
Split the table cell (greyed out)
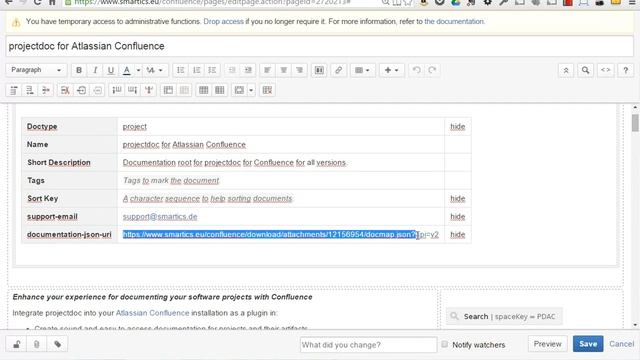[184, 90]
